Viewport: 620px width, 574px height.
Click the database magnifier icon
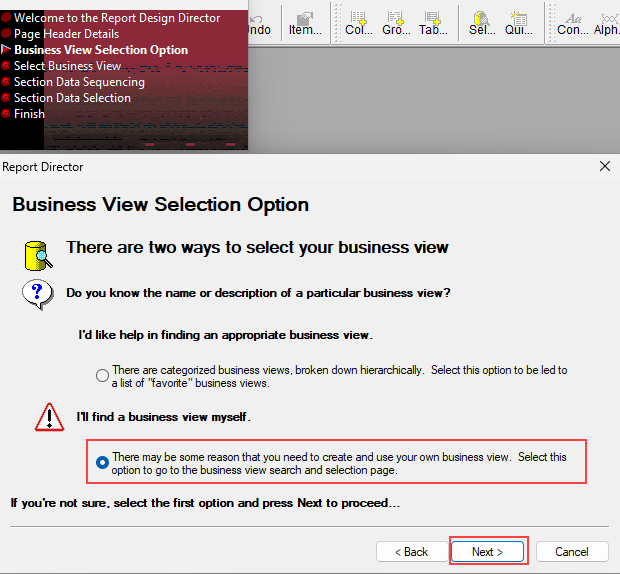(x=38, y=256)
